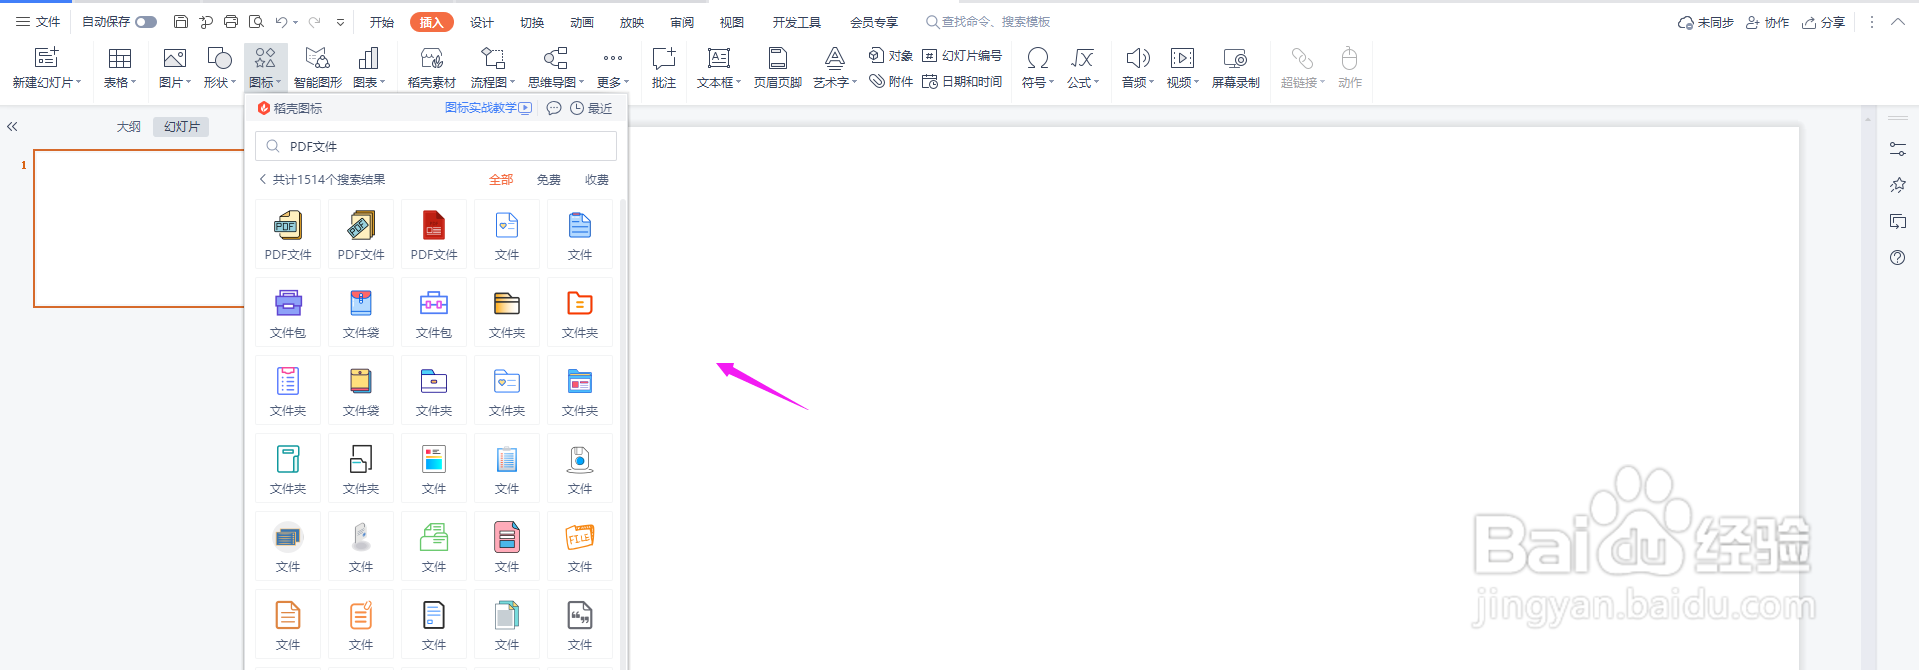
Task: Click the Undo arrow icon
Action: tap(281, 21)
